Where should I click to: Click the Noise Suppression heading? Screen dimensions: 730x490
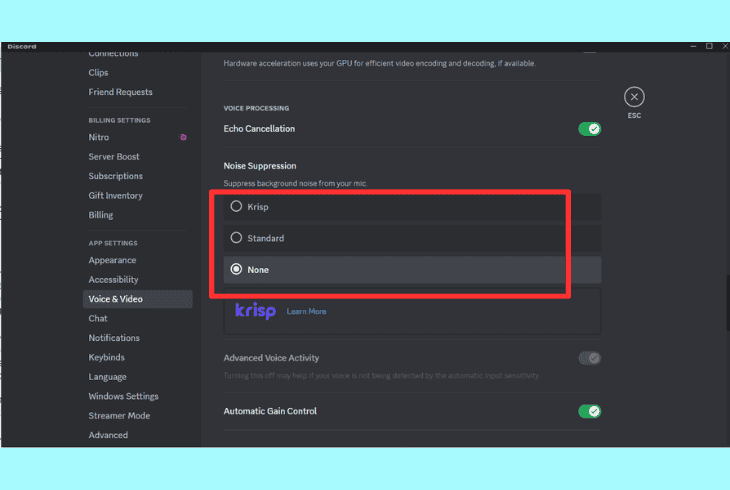[260, 166]
